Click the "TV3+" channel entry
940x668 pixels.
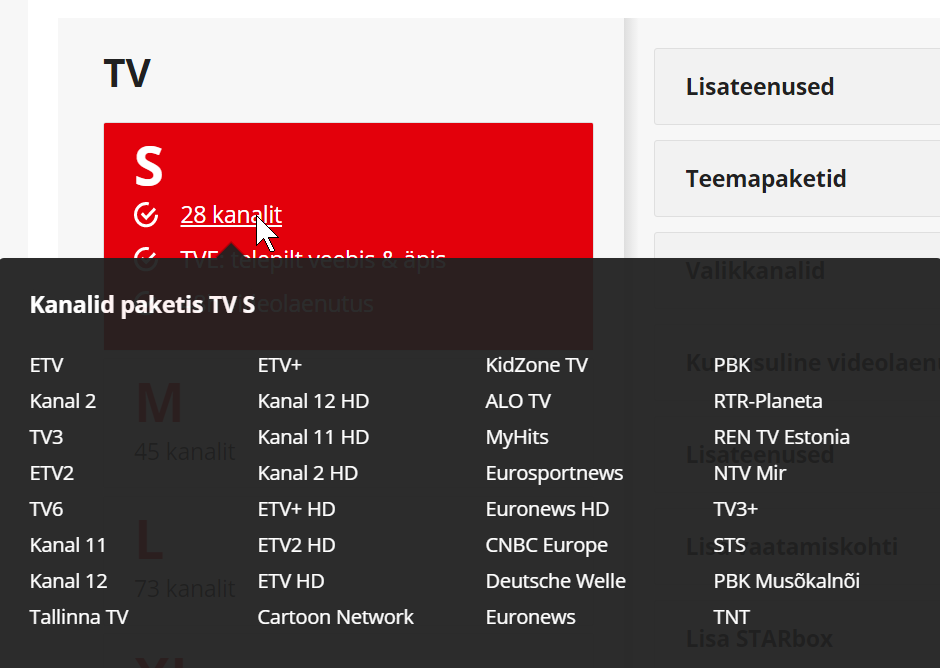pos(736,509)
